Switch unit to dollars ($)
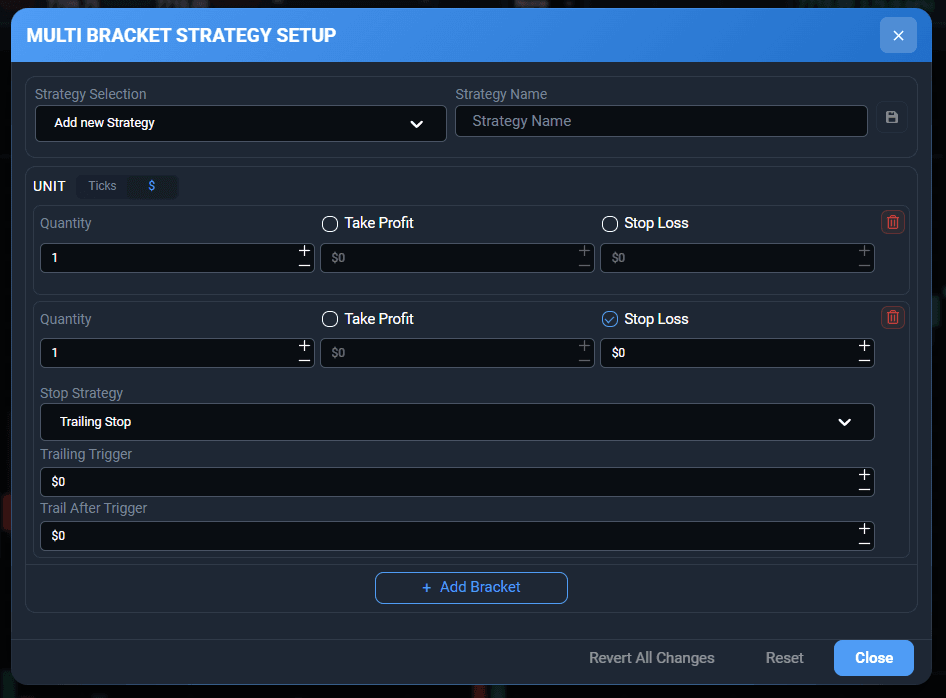The image size is (946, 698). pyautogui.click(x=152, y=186)
